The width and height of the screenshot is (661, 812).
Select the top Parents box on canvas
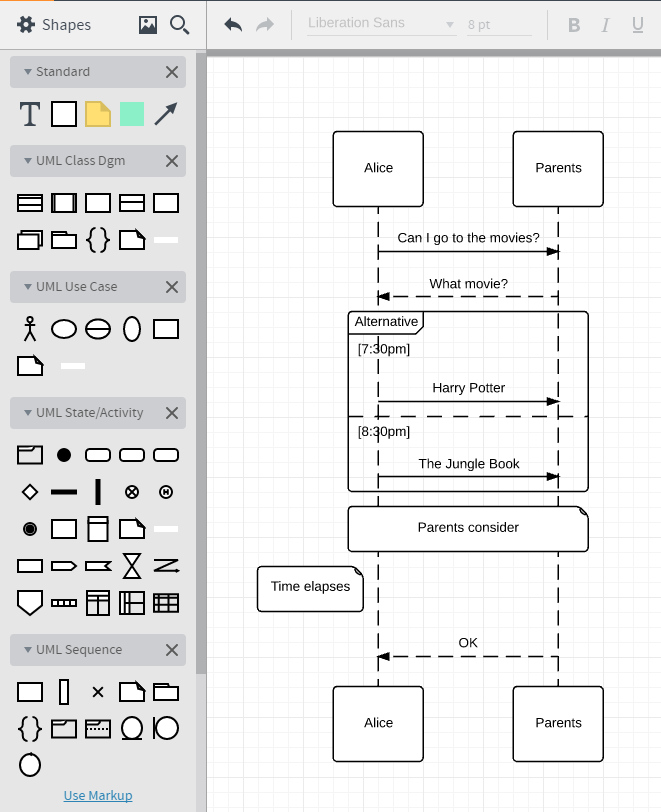(x=558, y=169)
